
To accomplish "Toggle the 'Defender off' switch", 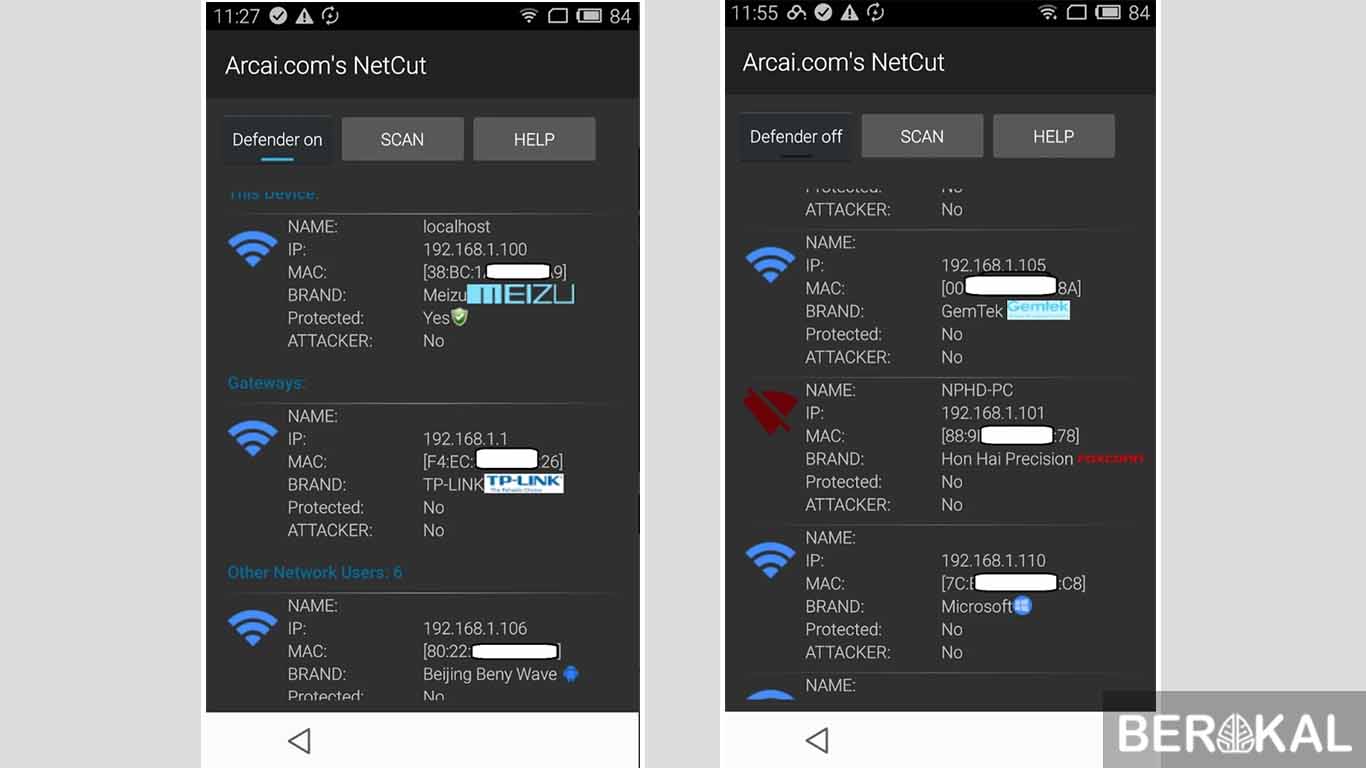I will (x=796, y=137).
